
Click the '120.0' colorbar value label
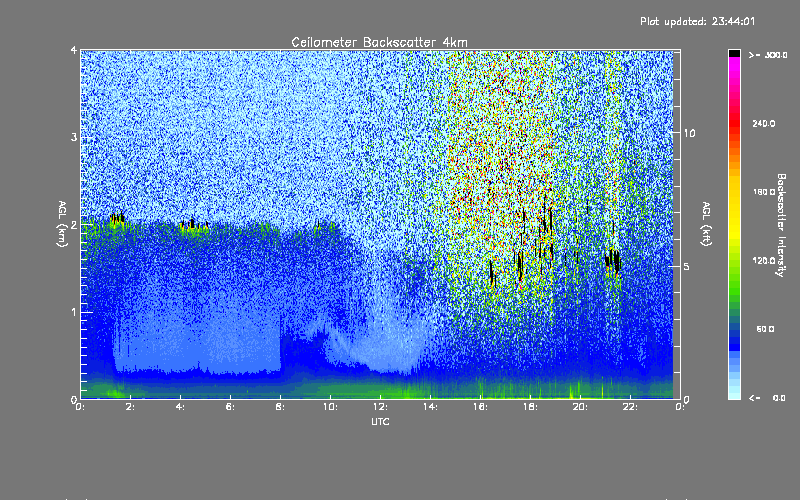tap(764, 260)
